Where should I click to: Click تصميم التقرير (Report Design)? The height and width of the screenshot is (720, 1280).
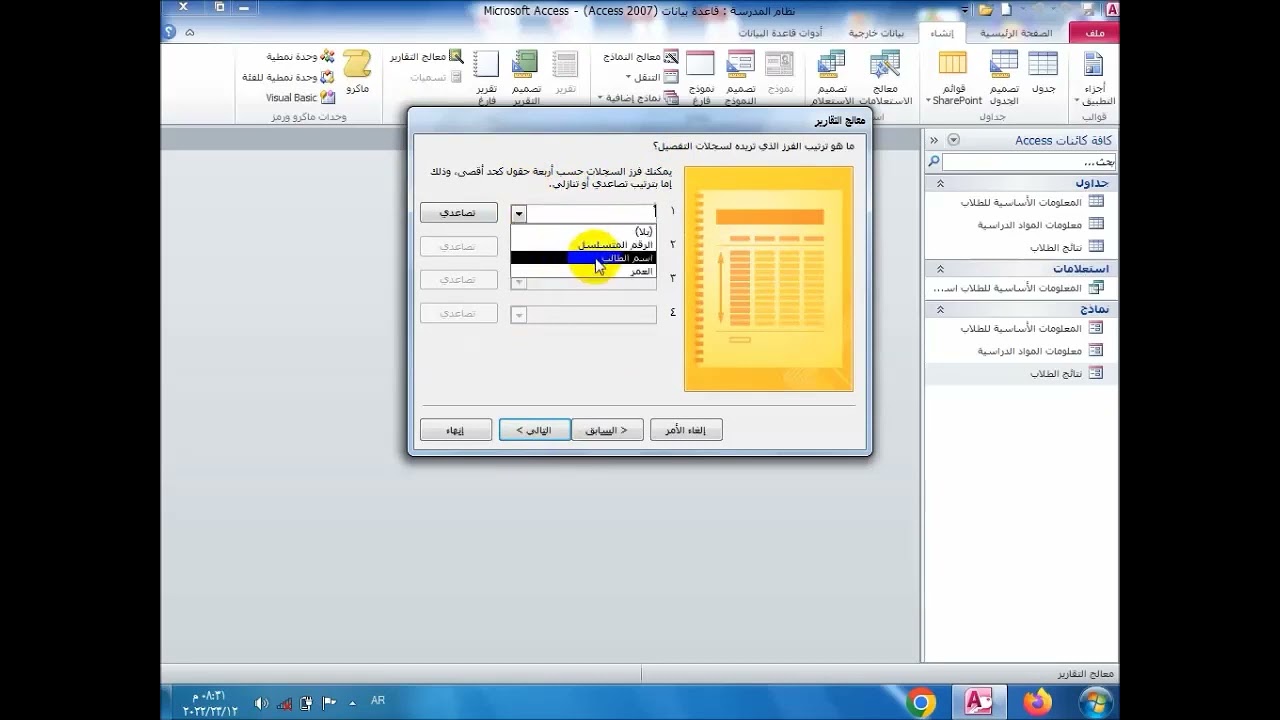[526, 78]
